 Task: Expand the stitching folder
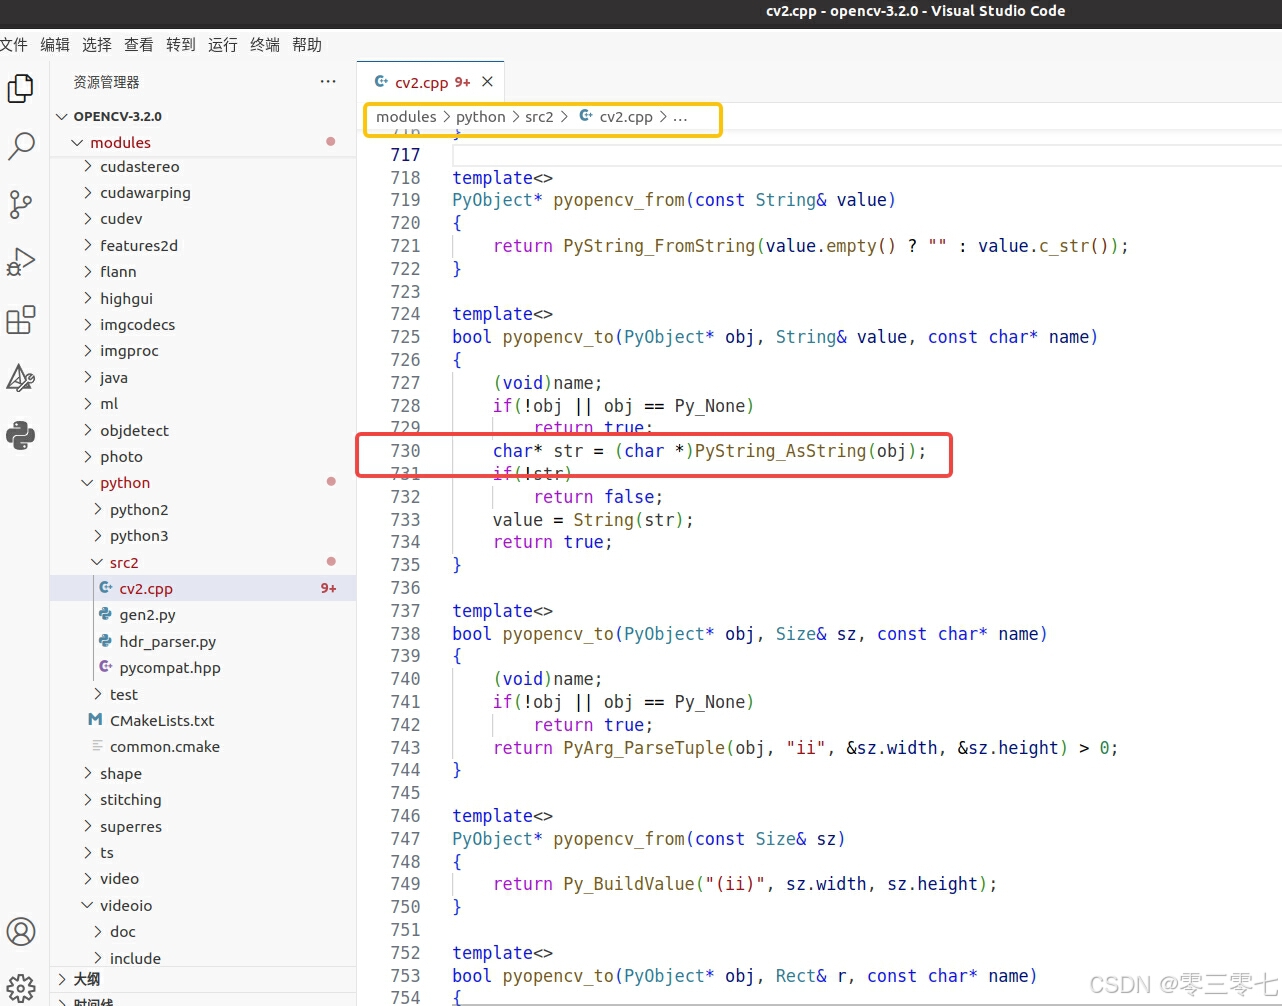click(x=203, y=800)
